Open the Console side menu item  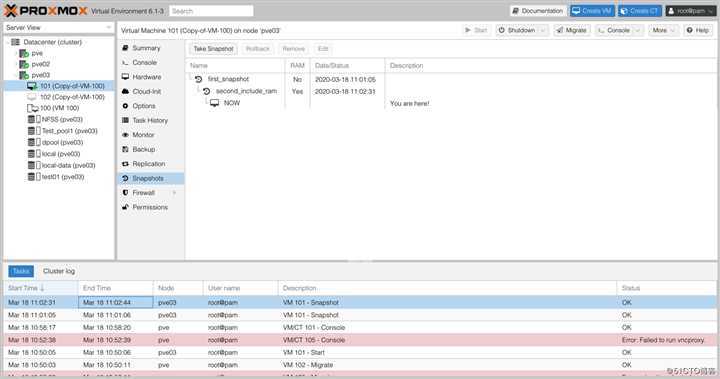coord(151,62)
